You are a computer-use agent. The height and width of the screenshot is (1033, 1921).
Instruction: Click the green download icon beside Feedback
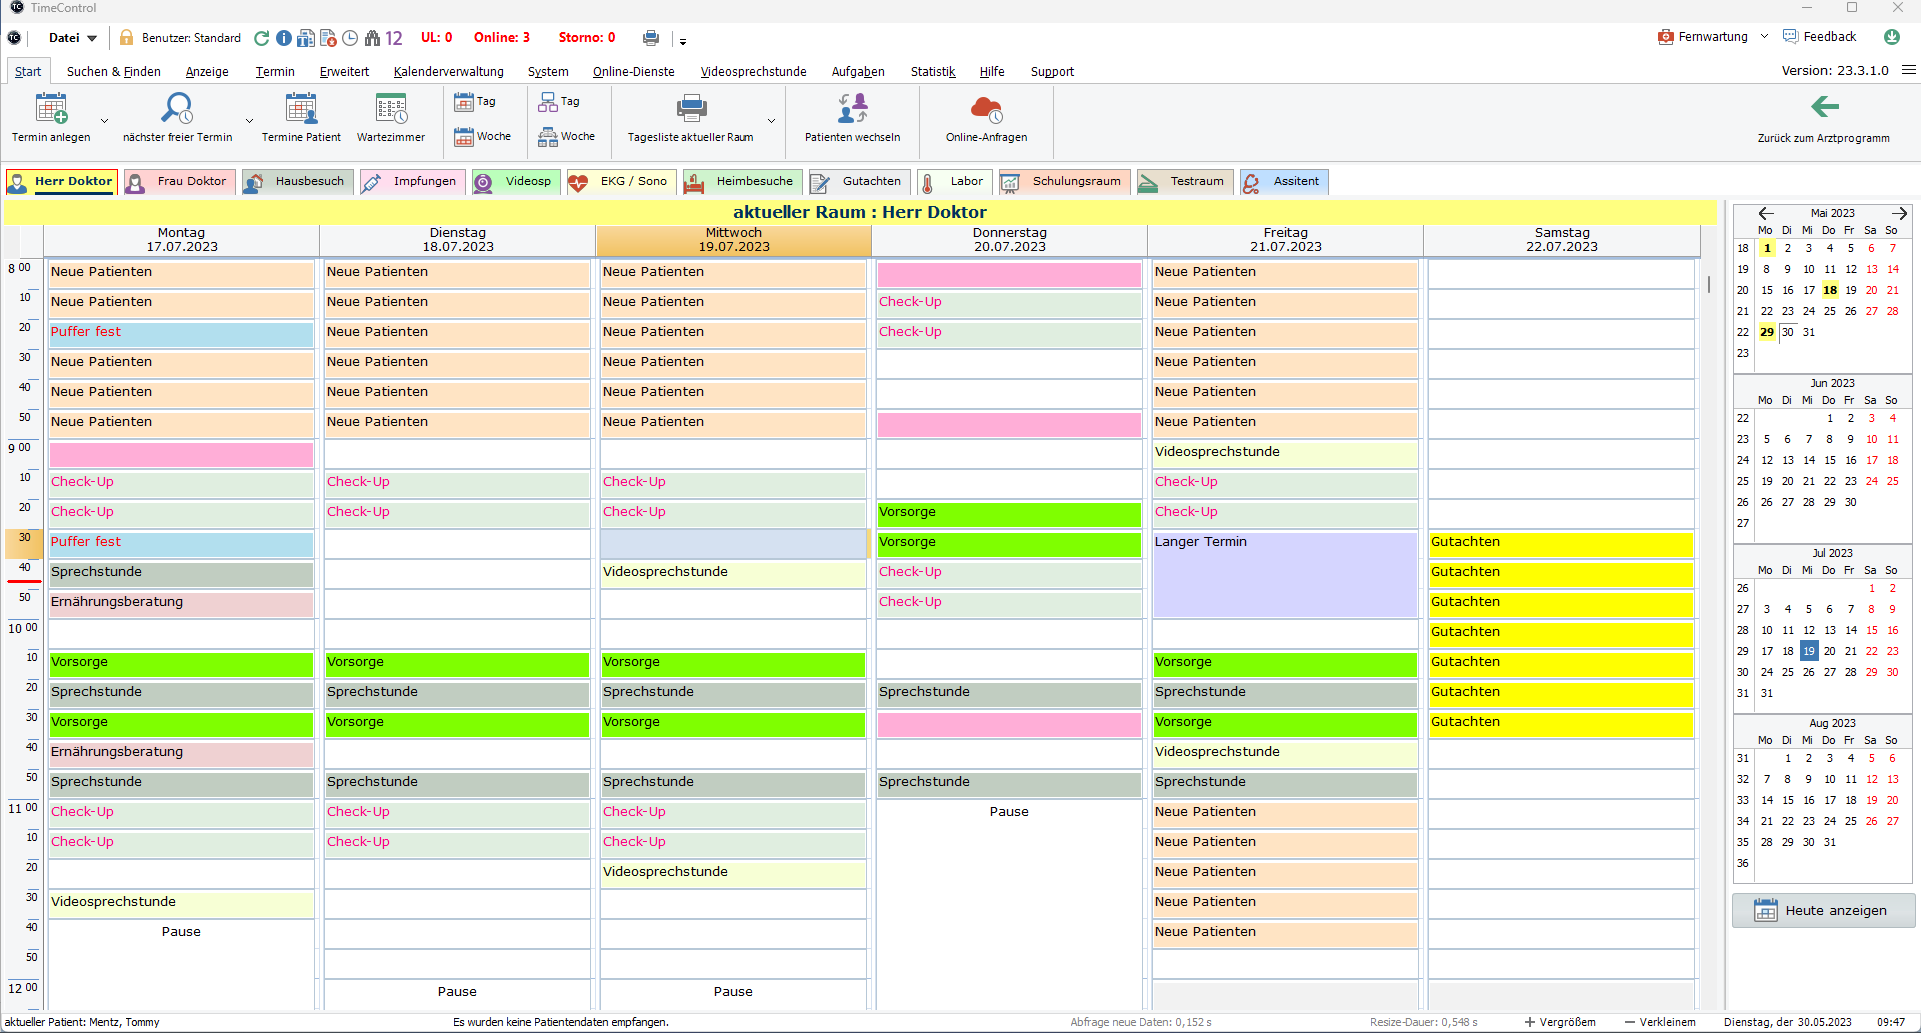[1892, 37]
